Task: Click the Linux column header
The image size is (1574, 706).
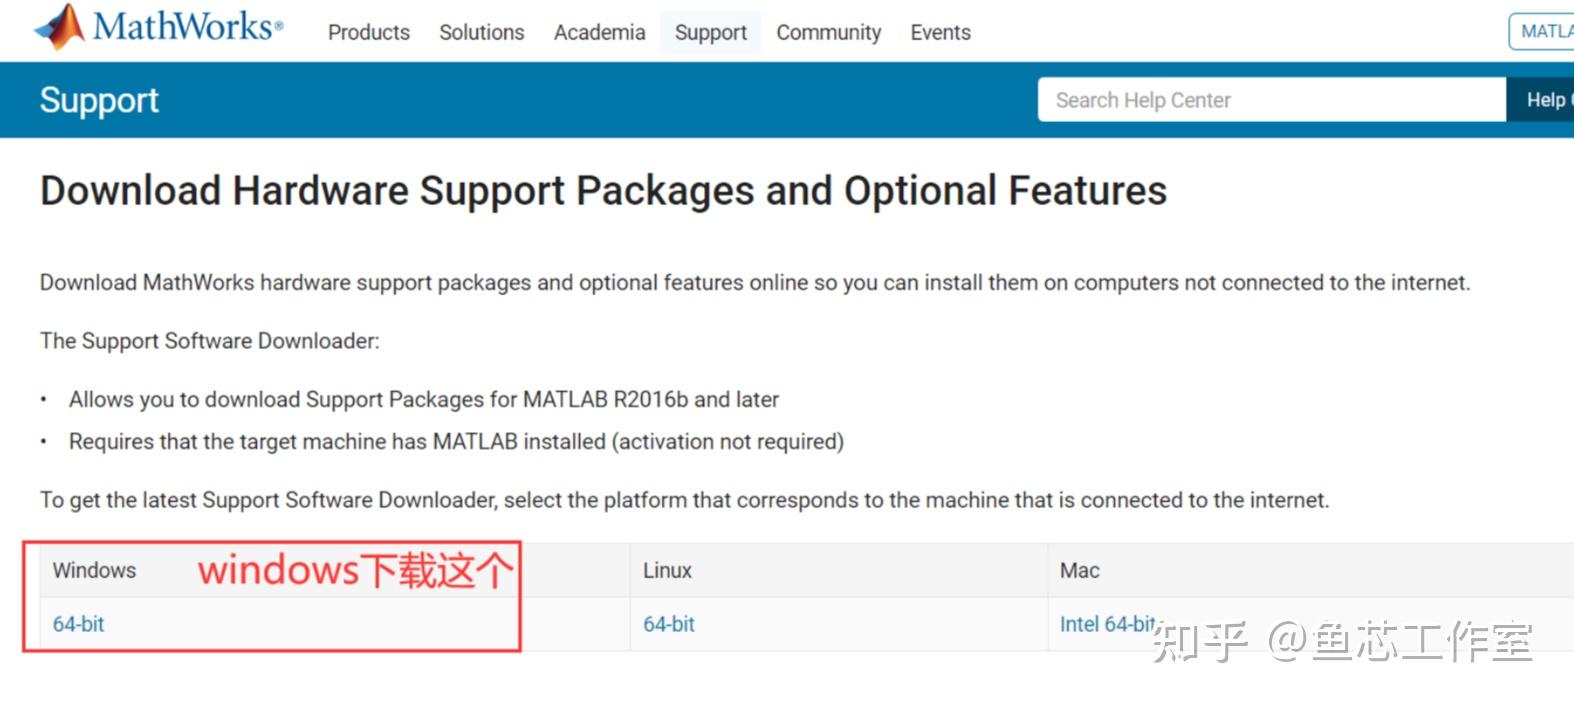Action: (667, 570)
